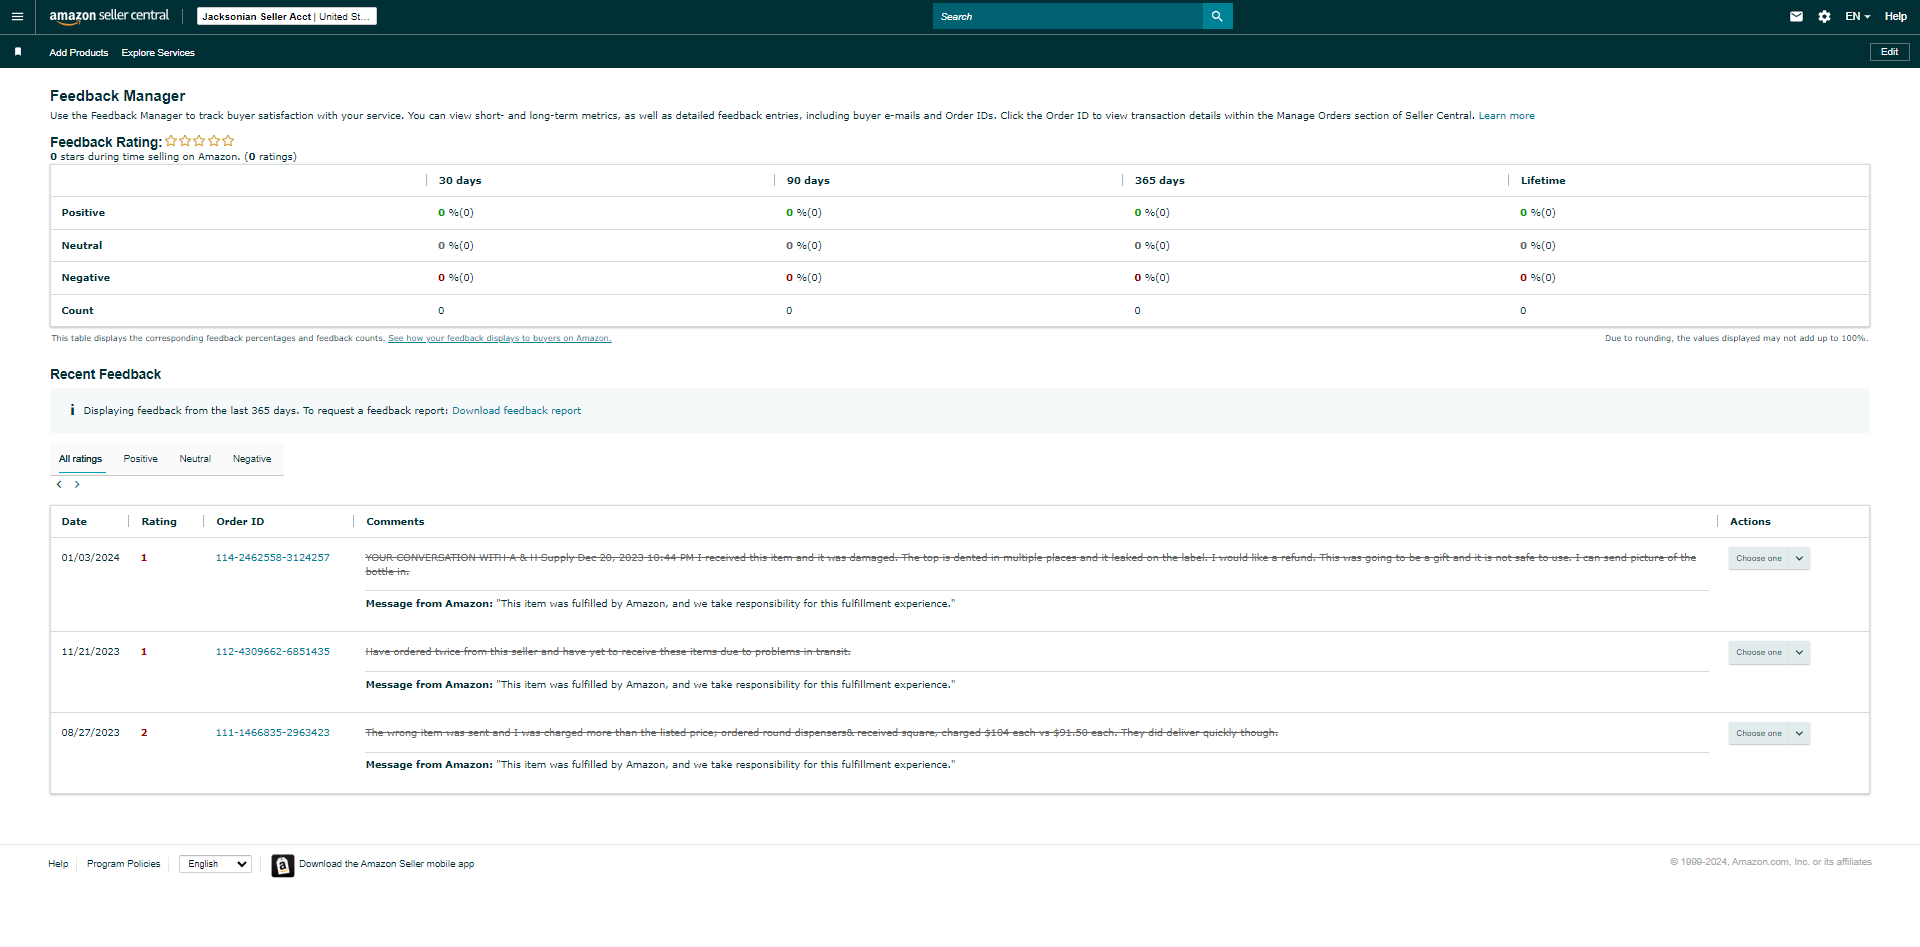Click the Feedback Manager heading

click(x=117, y=96)
